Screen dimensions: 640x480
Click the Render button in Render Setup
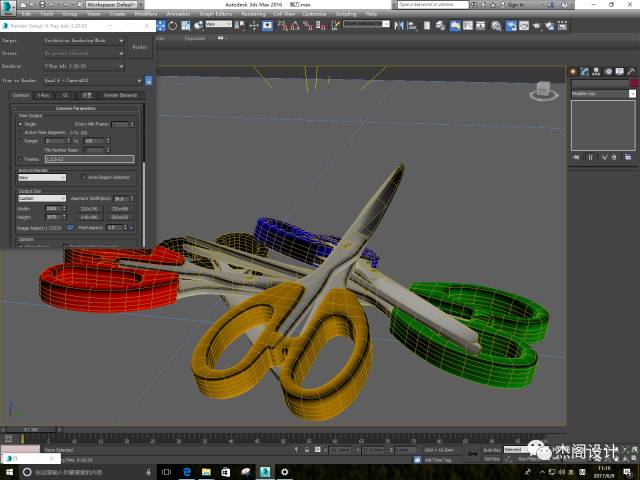(140, 47)
